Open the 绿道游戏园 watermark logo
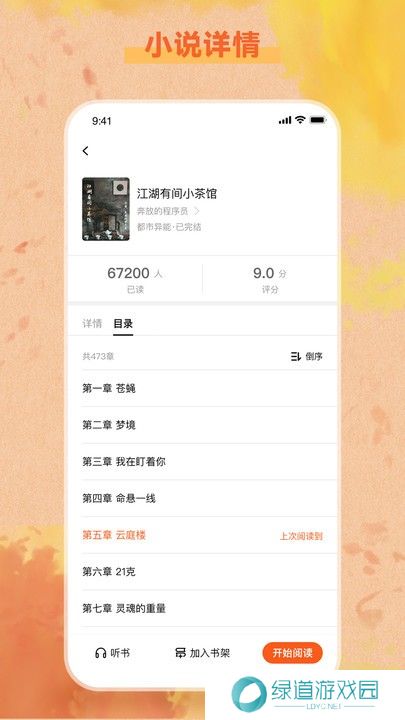Viewport: 405px width, 720px height. 305,695
